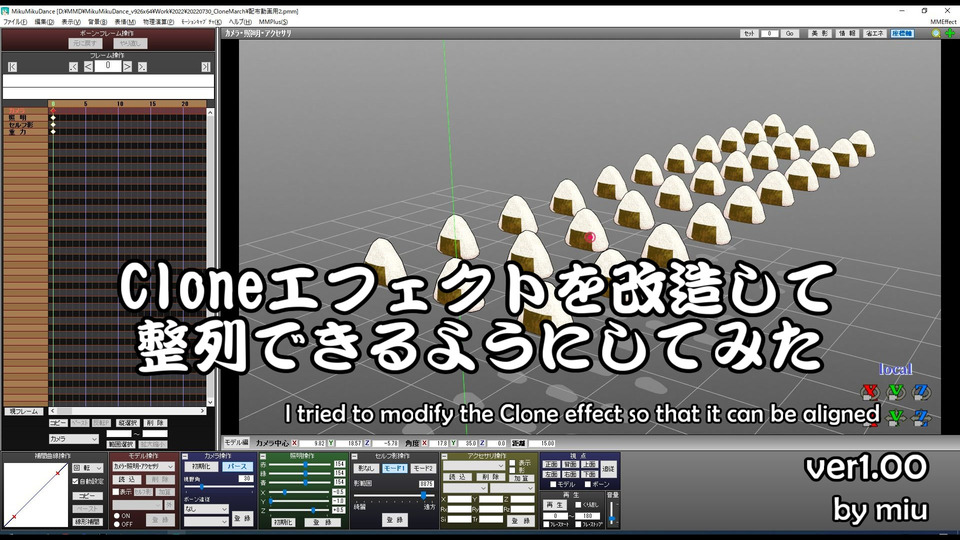Open the 回転 interpolation dropdown
Screen dimensions: 960x540
tap(88, 468)
